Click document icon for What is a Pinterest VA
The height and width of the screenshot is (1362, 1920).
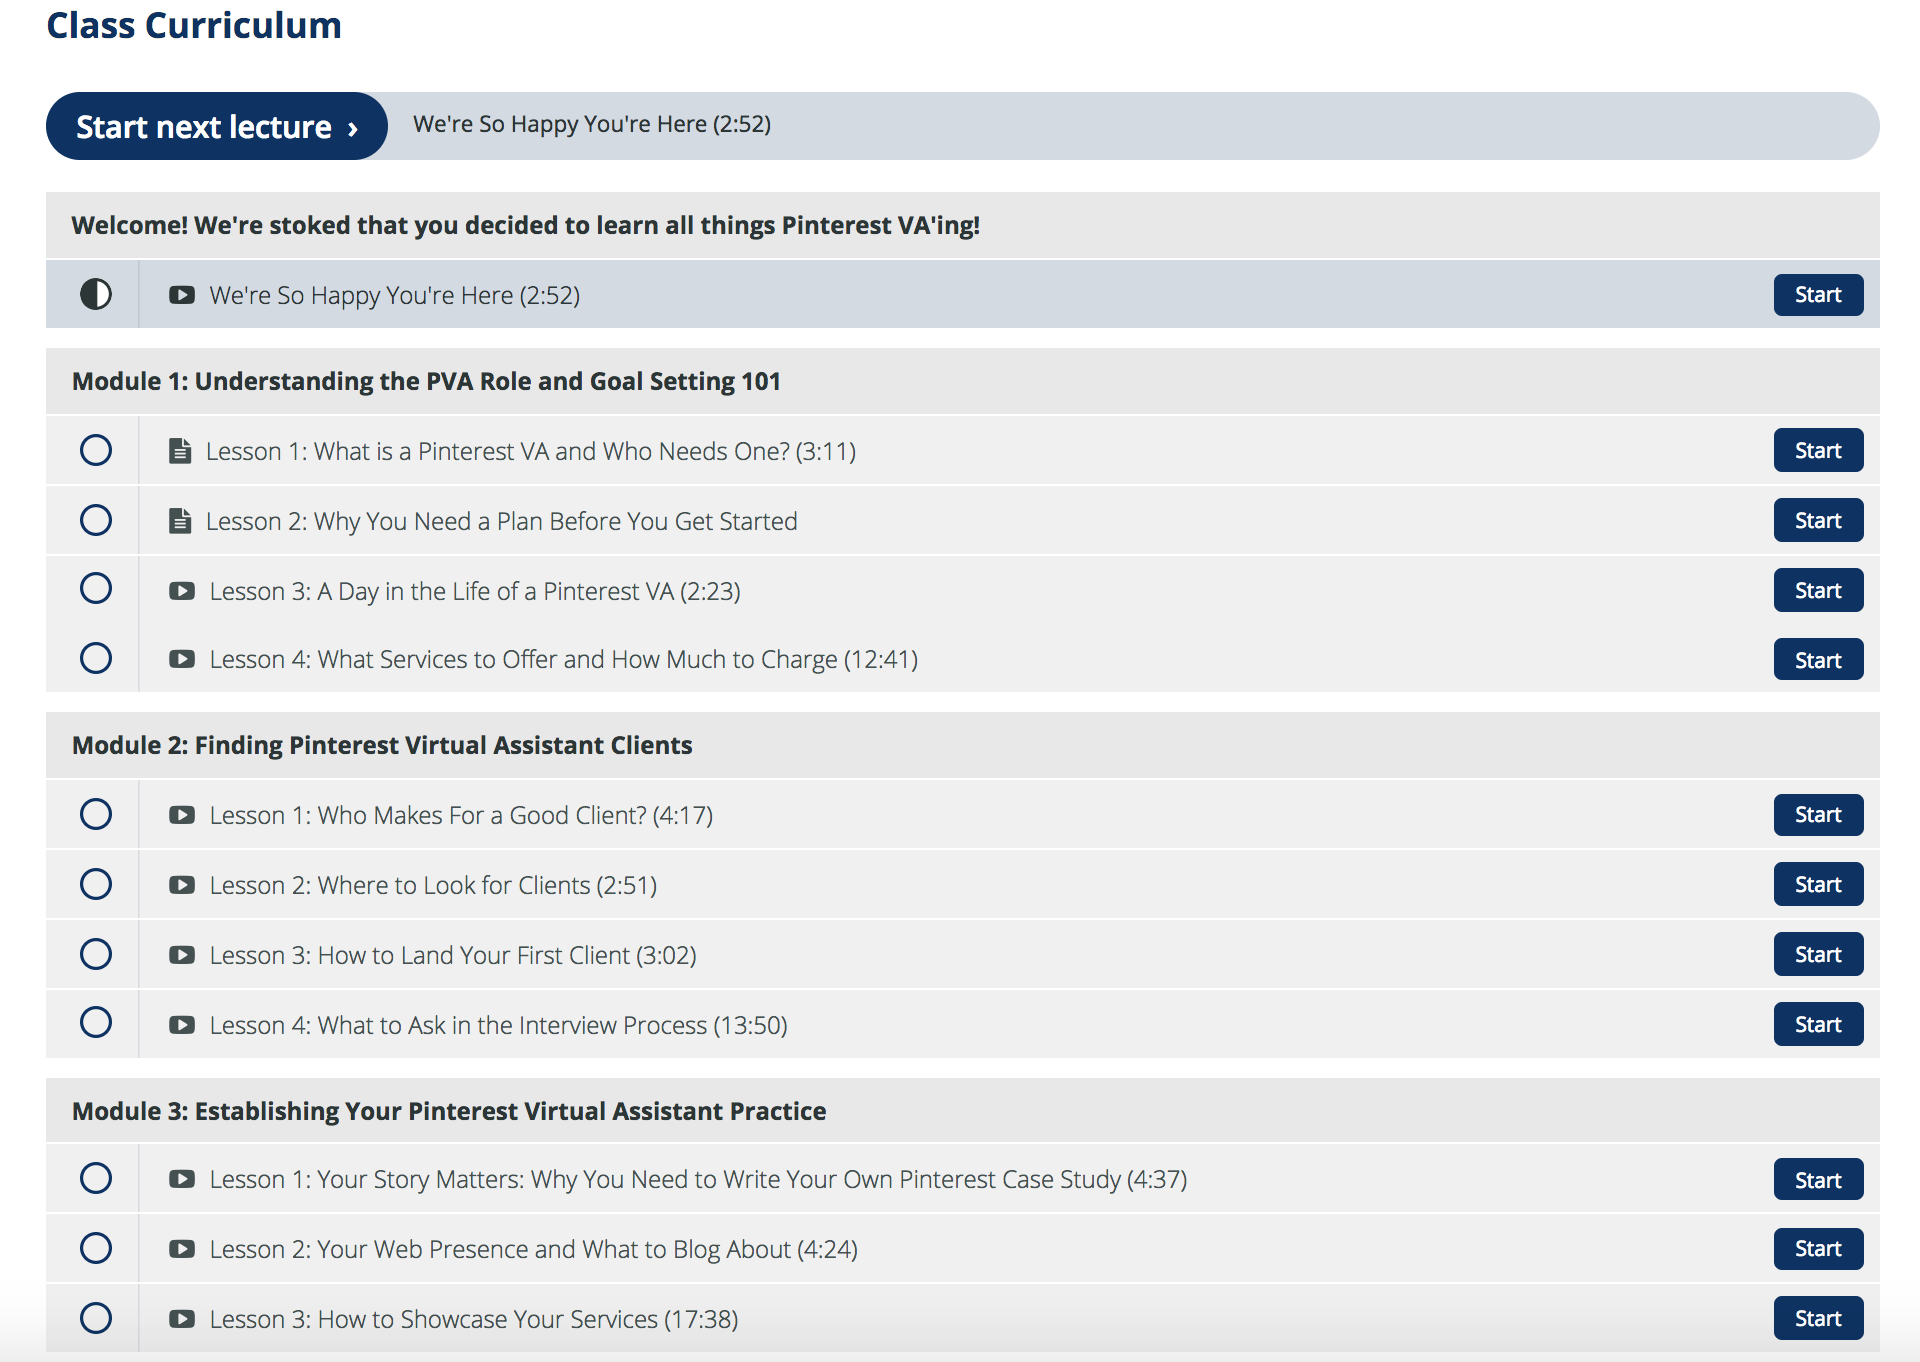tap(180, 451)
